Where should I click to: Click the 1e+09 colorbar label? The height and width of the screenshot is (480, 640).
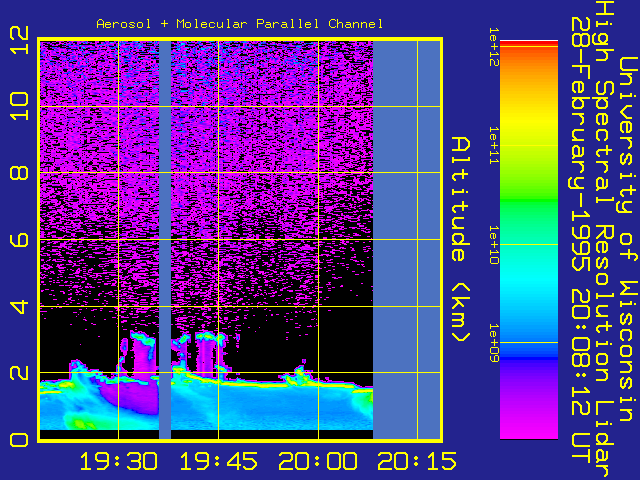click(x=494, y=343)
